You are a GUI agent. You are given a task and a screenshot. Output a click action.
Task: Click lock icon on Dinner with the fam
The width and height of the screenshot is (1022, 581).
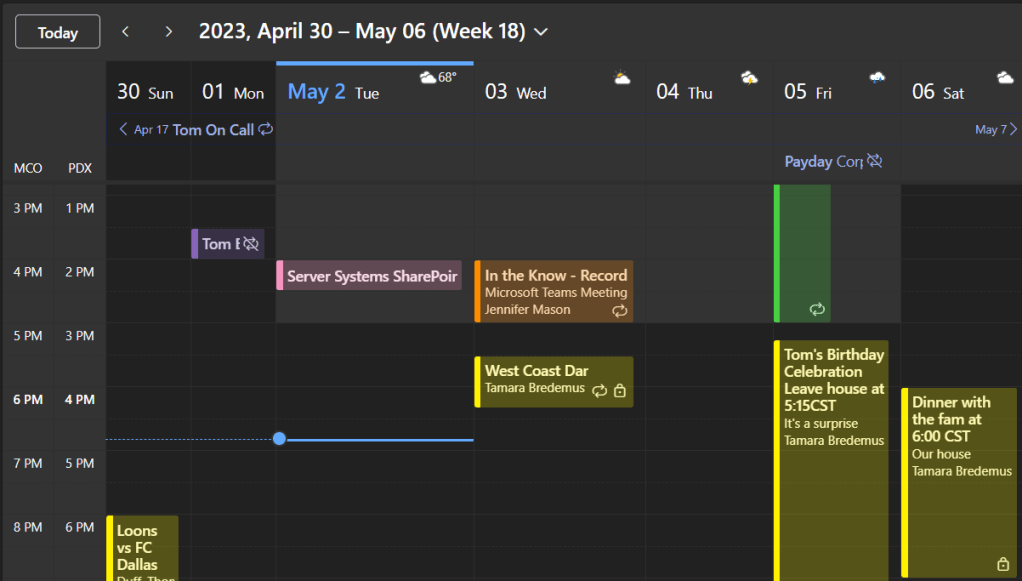click(x=1003, y=564)
